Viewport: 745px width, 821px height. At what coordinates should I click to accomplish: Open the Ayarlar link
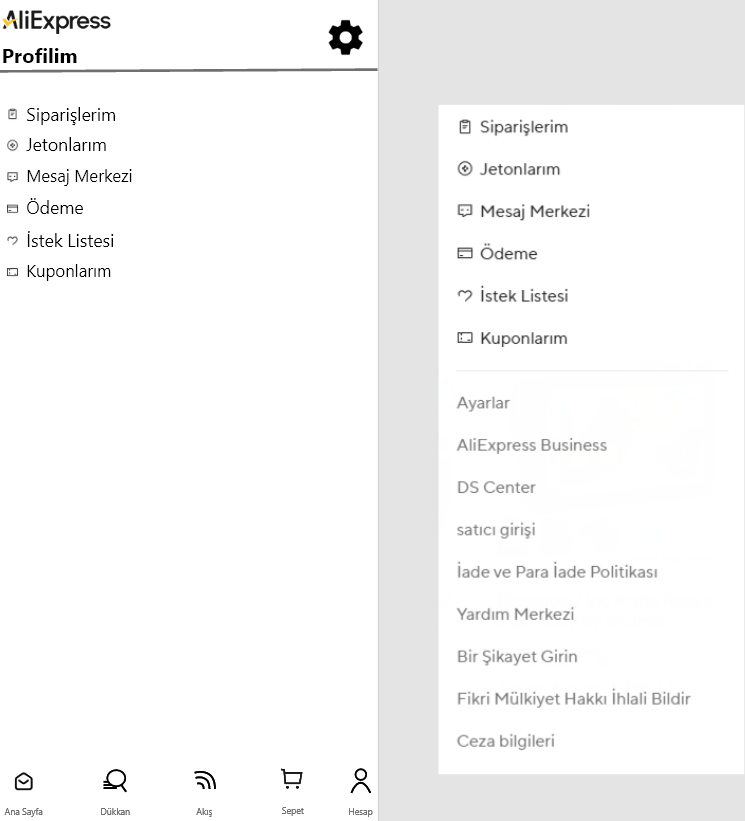click(x=483, y=403)
